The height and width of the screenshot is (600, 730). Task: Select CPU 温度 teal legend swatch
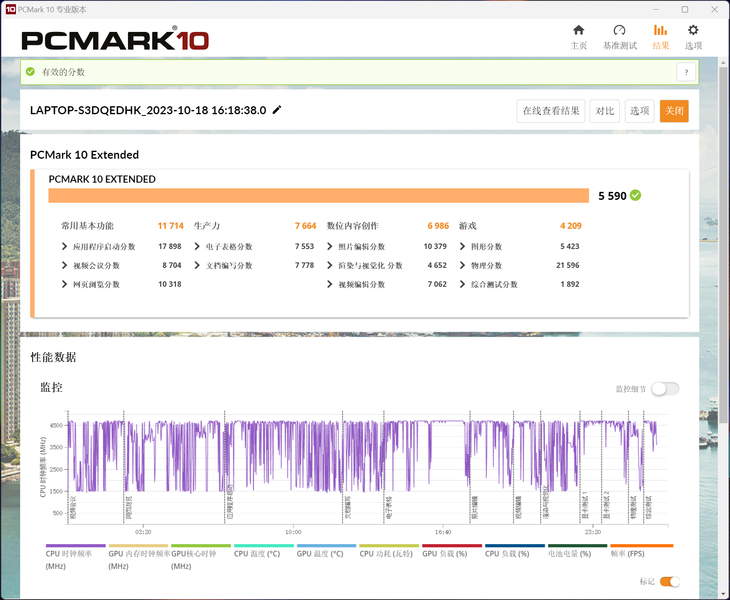click(x=264, y=546)
